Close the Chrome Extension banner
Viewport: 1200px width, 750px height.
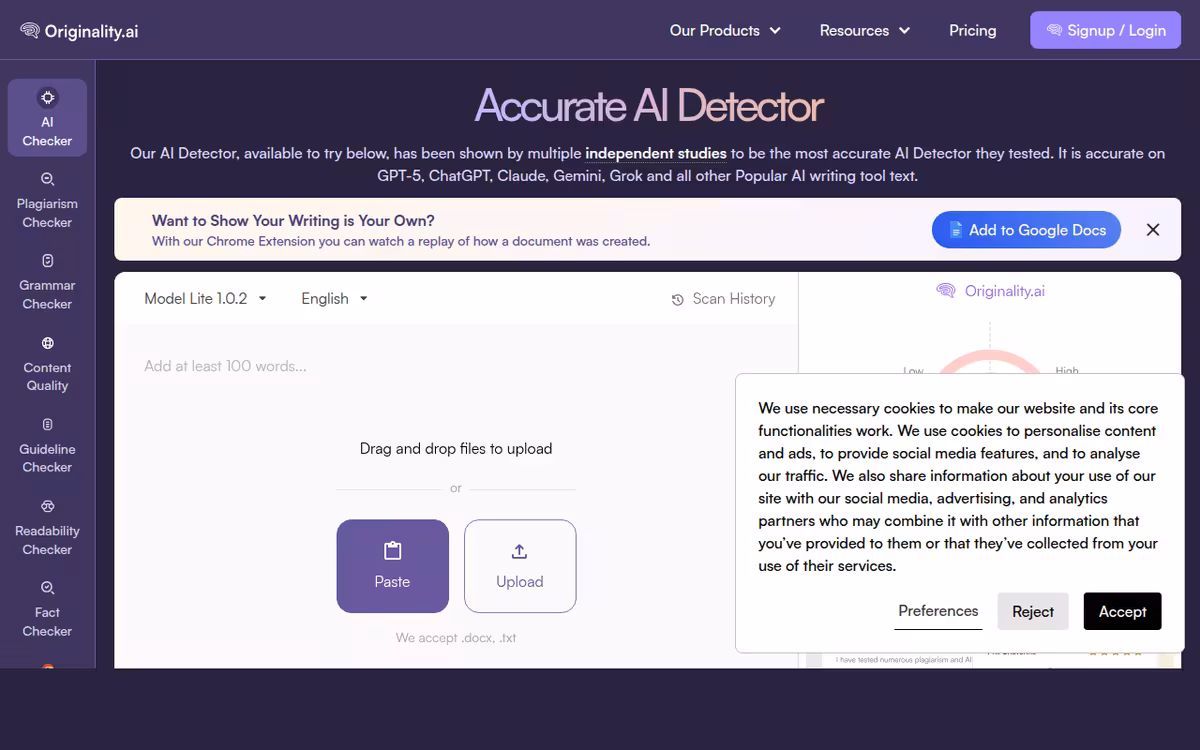[x=1152, y=230]
